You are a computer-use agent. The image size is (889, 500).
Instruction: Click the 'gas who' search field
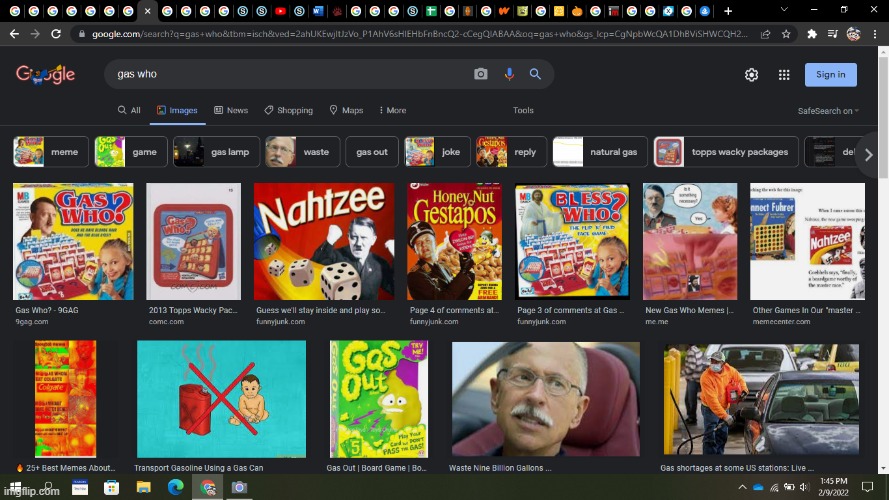point(290,74)
